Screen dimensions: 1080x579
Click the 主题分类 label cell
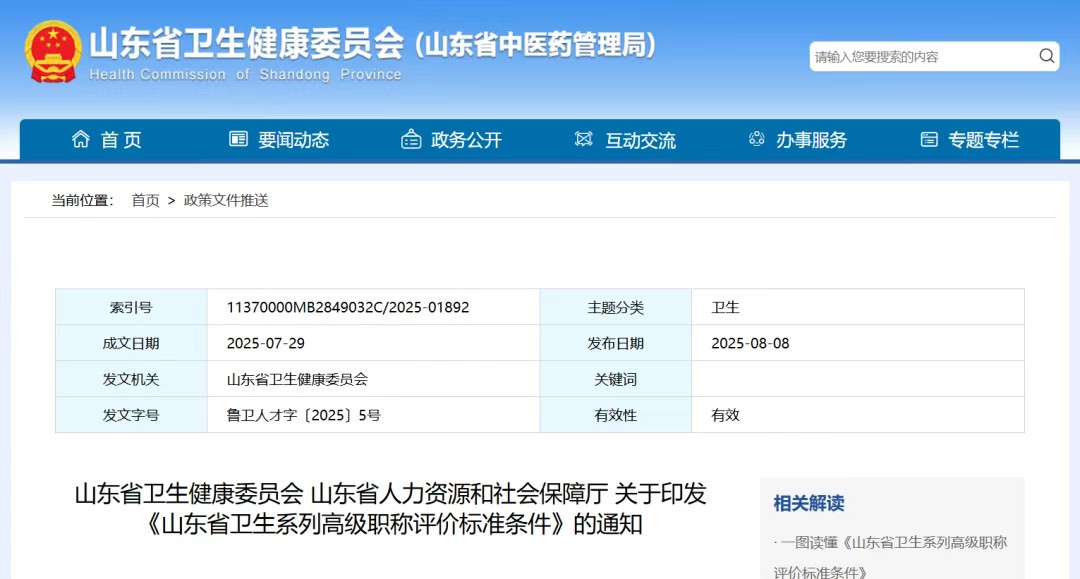pos(616,307)
